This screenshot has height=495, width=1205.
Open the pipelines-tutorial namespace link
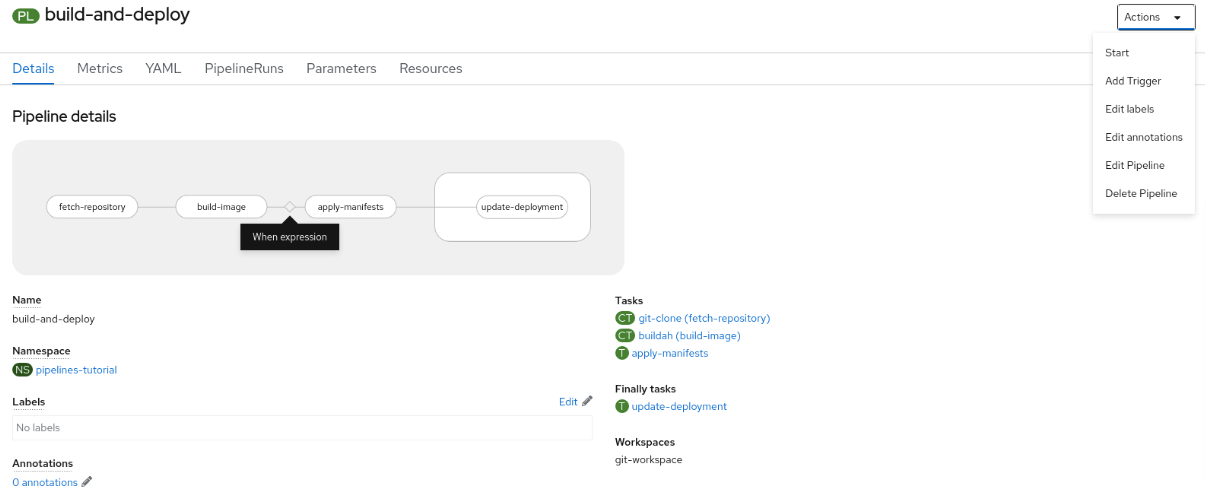pyautogui.click(x=76, y=370)
